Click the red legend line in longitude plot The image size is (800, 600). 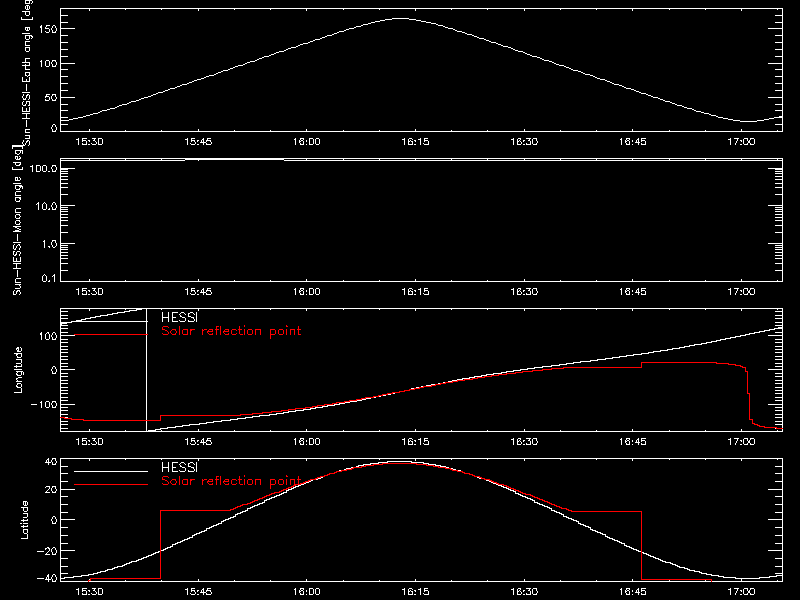(x=111, y=335)
